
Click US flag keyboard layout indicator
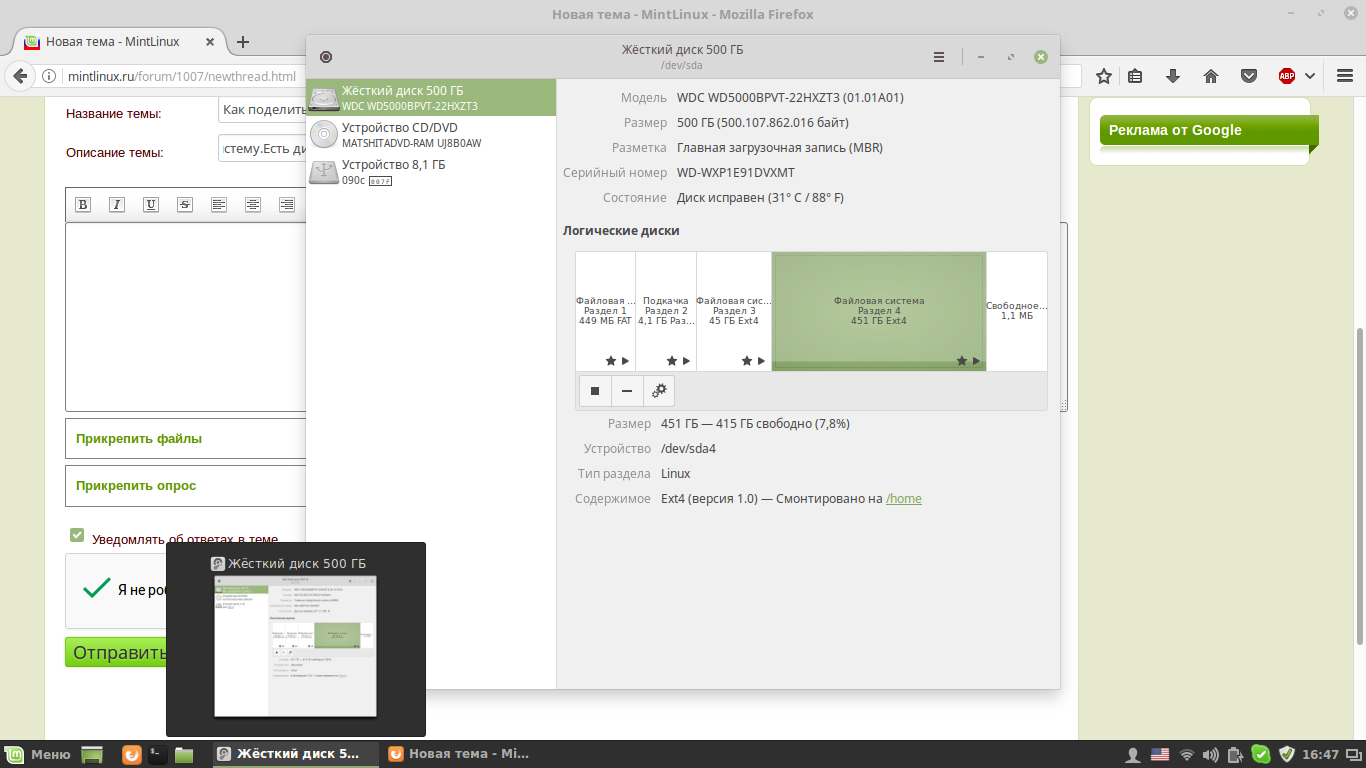coord(1160,754)
